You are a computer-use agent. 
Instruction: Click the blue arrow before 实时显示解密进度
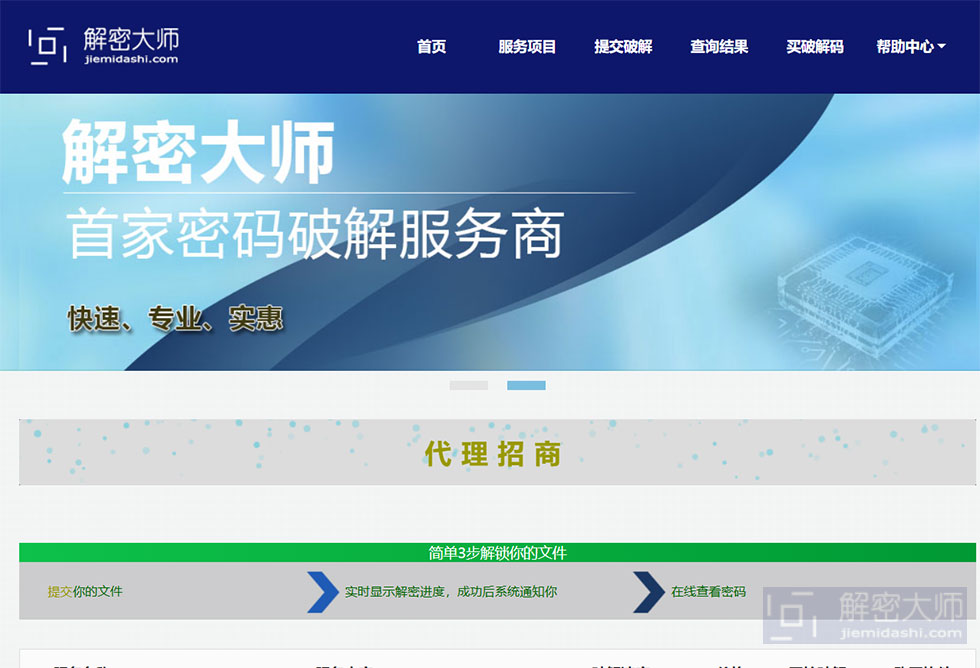click(322, 592)
